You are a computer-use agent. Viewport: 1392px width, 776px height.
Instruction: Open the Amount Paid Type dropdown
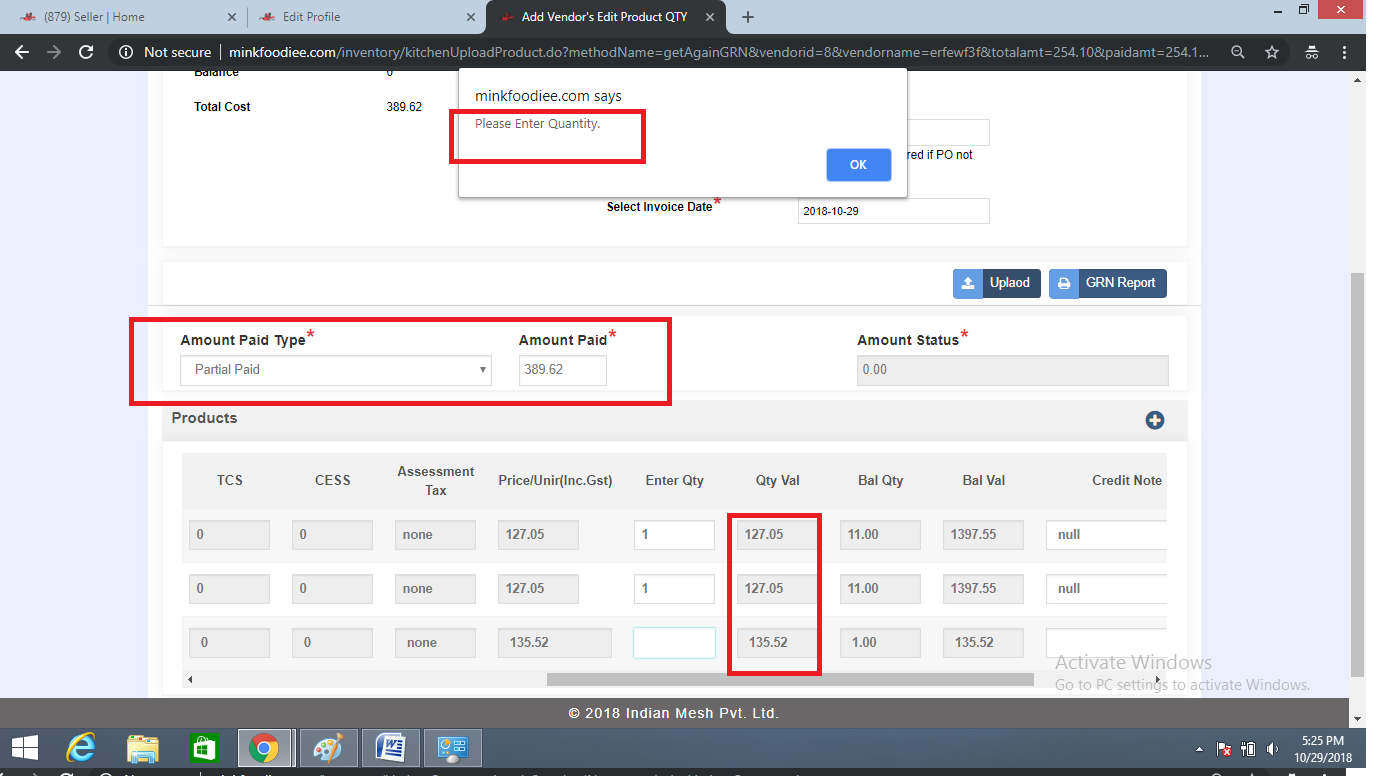click(x=336, y=370)
